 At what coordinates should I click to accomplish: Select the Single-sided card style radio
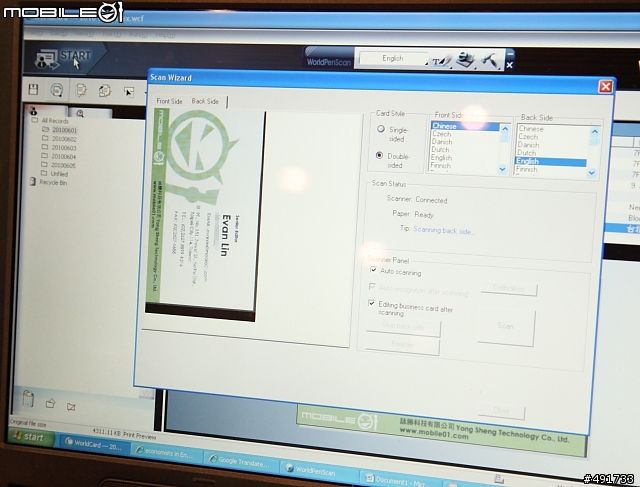(381, 129)
